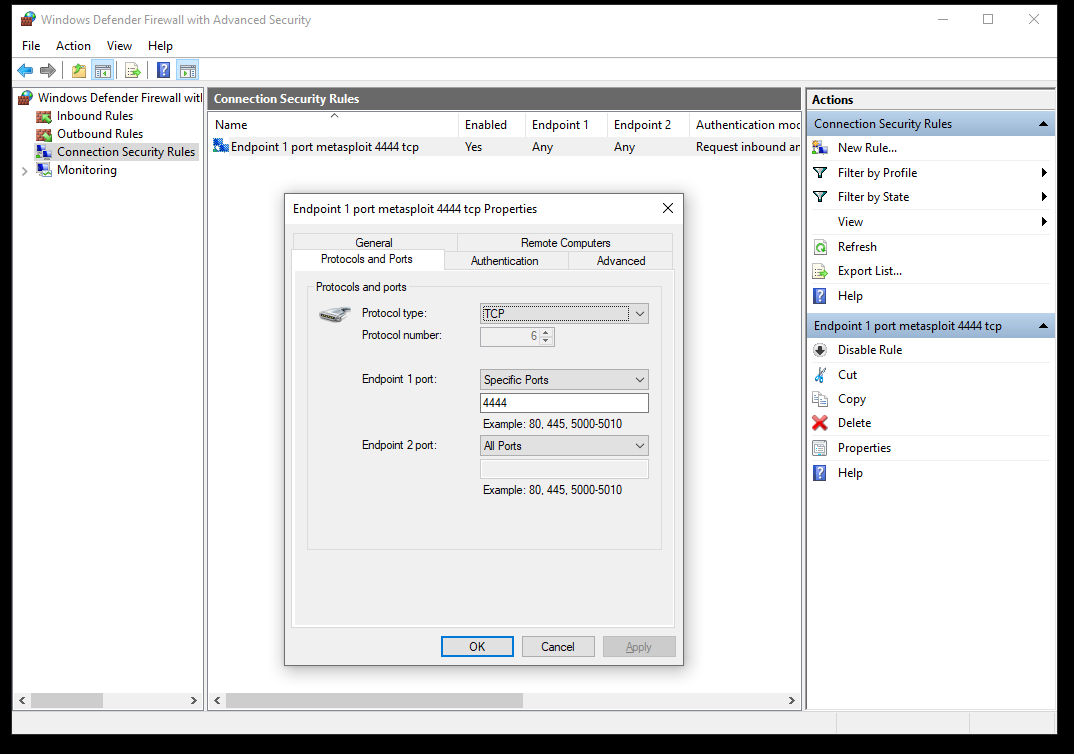Switch to the Authentication tab
Image resolution: width=1074 pixels, height=754 pixels.
[504, 261]
